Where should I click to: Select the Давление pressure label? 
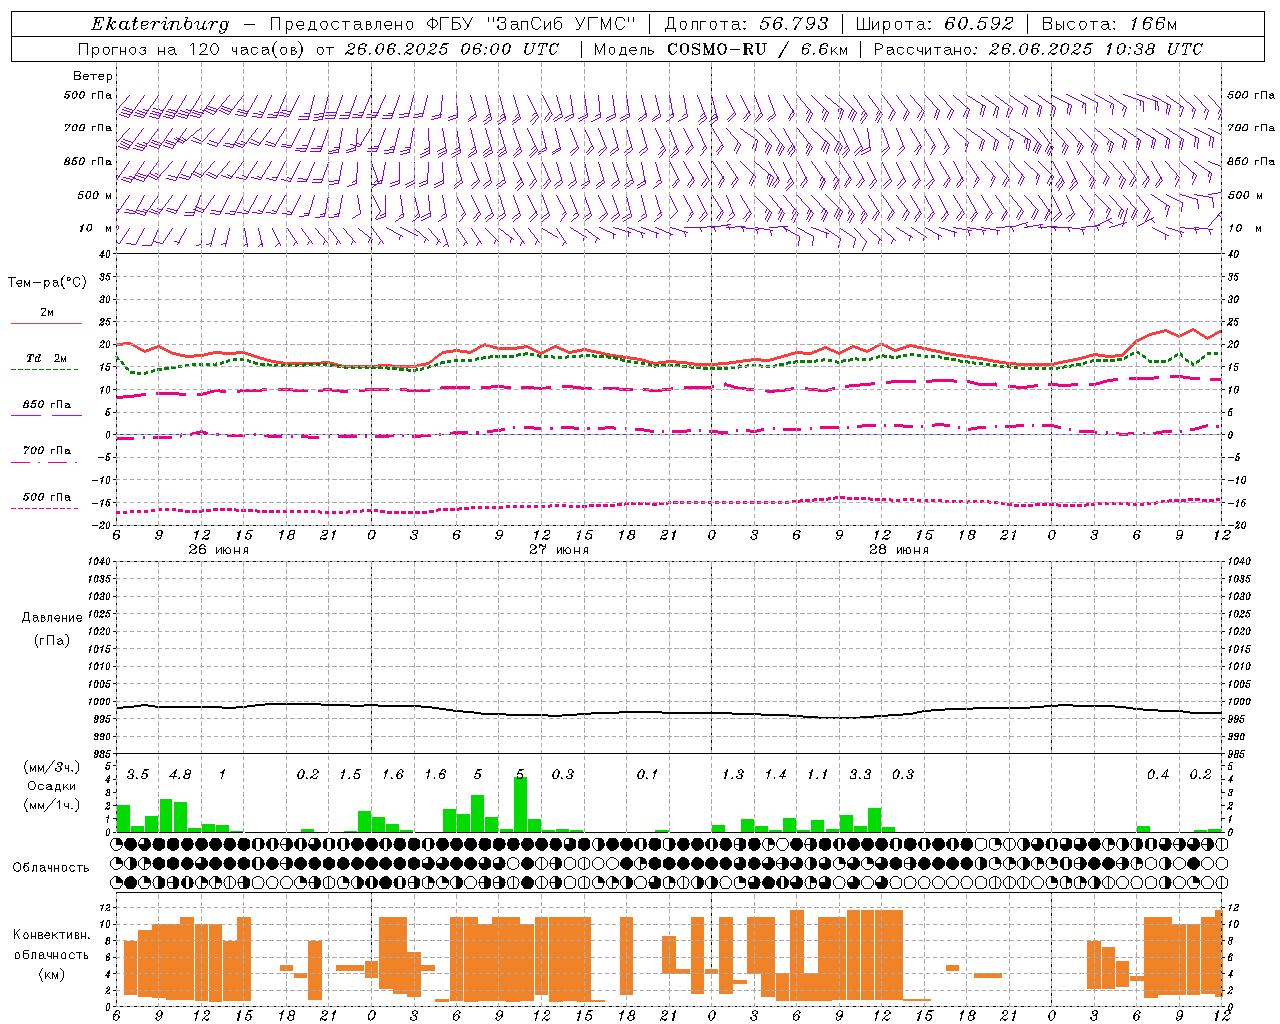coord(52,618)
